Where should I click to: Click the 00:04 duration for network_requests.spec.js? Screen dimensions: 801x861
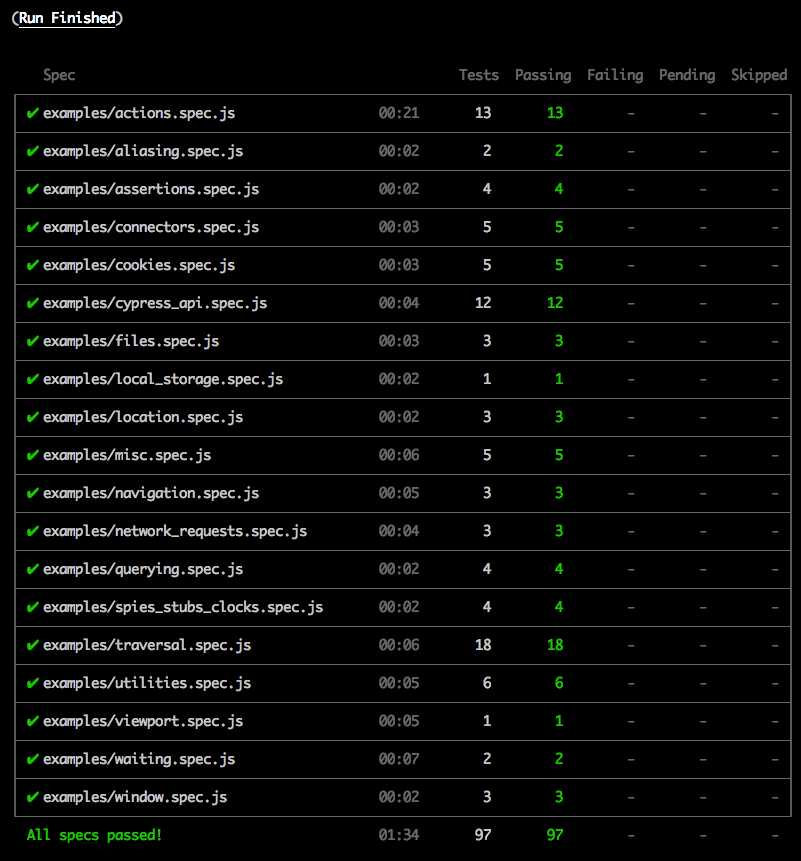pos(399,531)
